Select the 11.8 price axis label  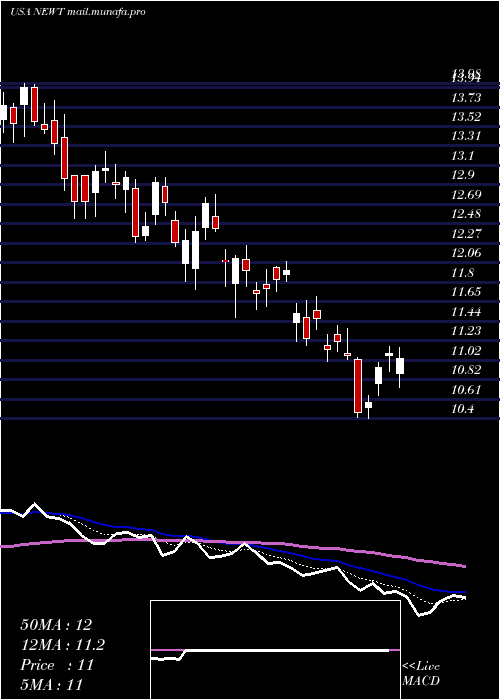tap(463, 272)
